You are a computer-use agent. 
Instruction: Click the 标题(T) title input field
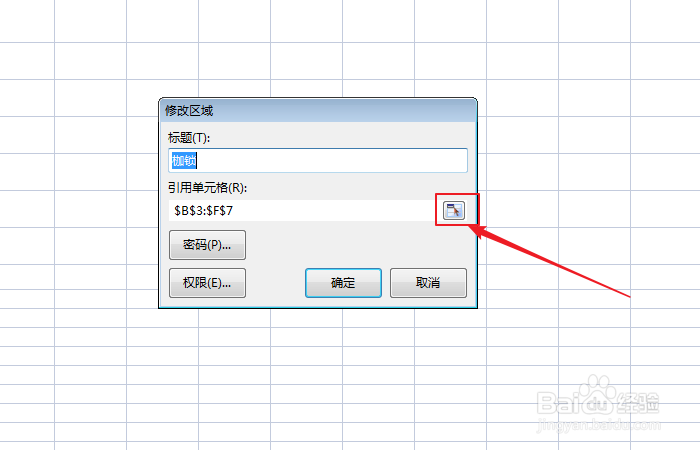pos(318,160)
